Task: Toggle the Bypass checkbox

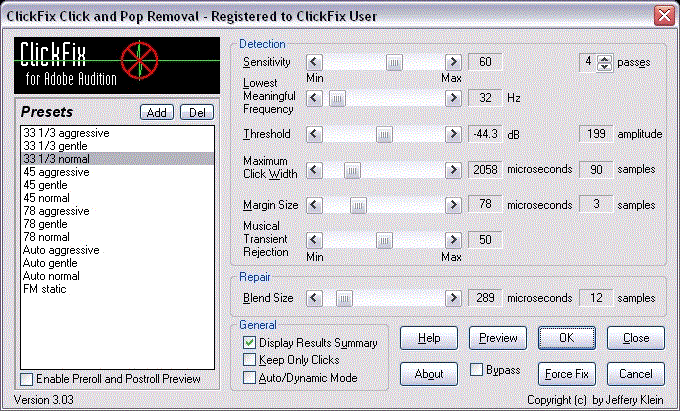Action: pyautogui.click(x=477, y=370)
